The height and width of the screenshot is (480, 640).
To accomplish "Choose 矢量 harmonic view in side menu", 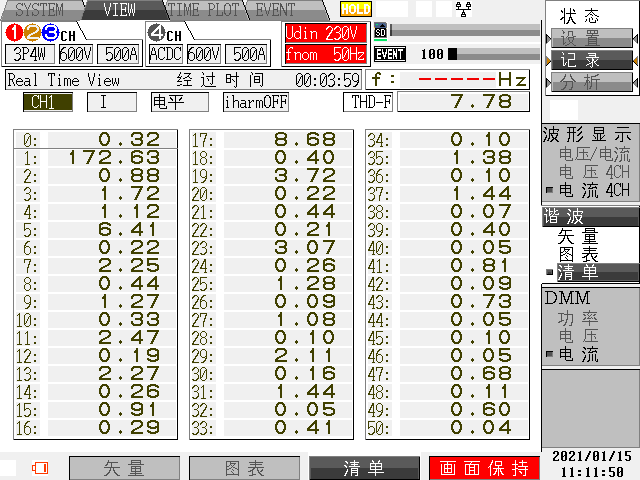I will tap(578, 236).
